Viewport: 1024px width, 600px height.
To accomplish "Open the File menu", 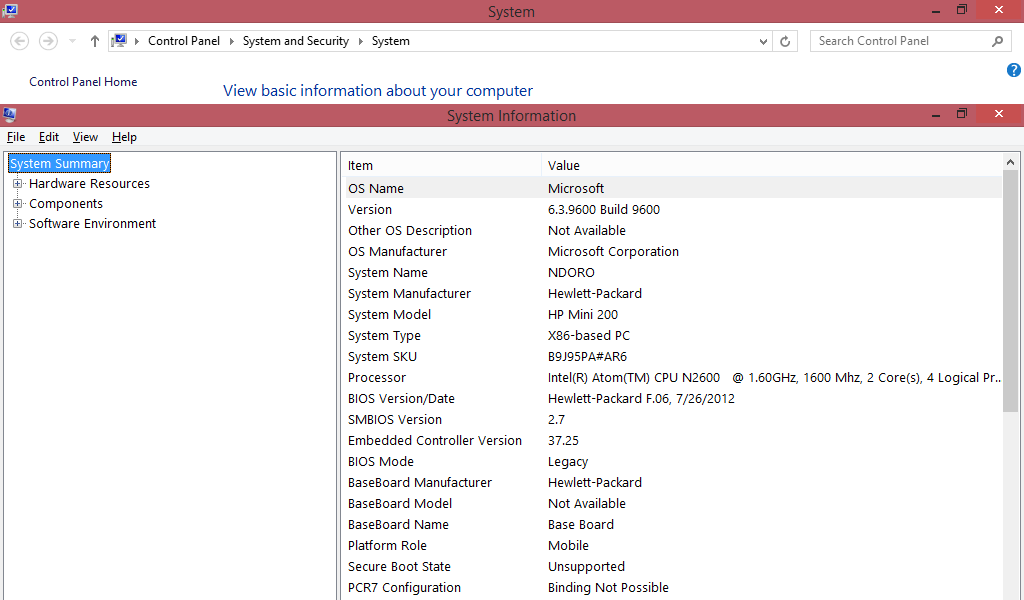I will (x=15, y=137).
